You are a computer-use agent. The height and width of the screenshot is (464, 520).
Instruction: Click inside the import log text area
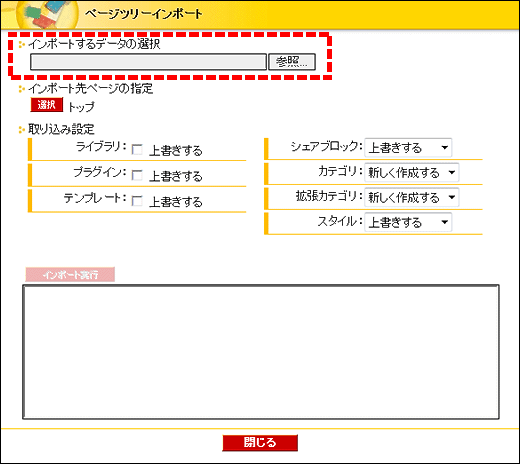[261, 352]
